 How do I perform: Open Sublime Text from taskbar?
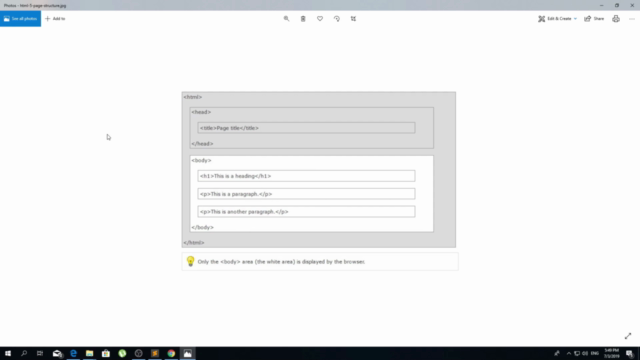155,353
